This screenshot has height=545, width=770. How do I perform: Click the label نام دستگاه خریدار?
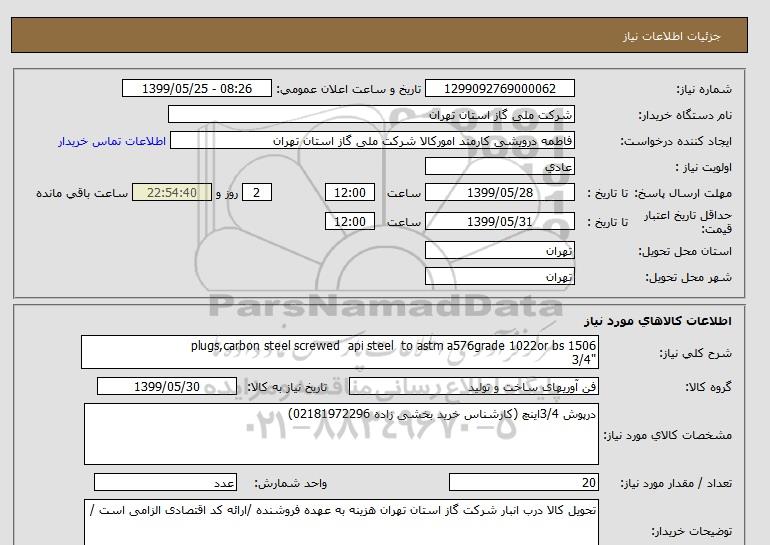coord(685,115)
